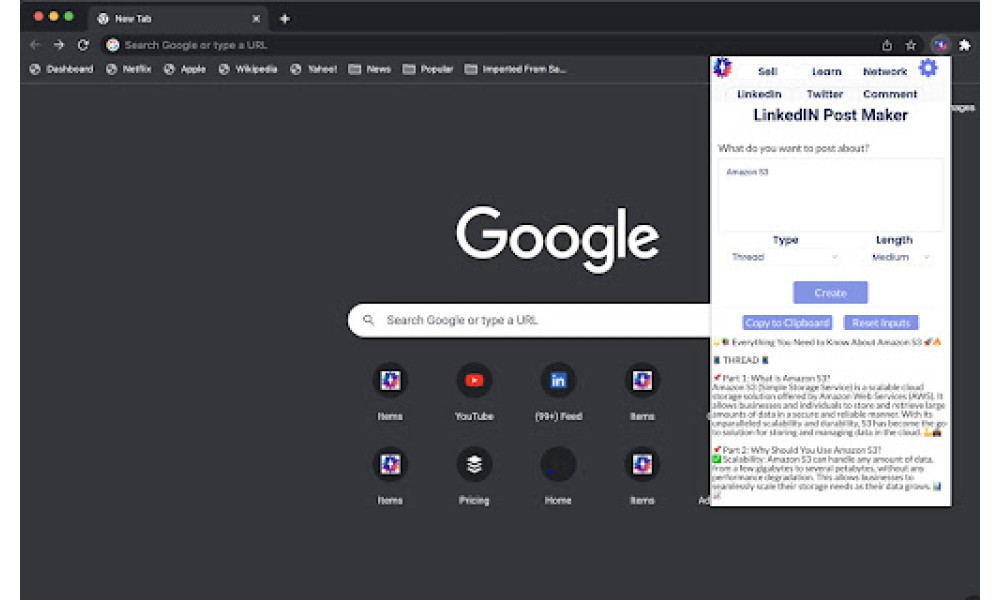Click the 'THREAD' line in the output
The width and height of the screenshot is (1000, 600).
pos(740,360)
